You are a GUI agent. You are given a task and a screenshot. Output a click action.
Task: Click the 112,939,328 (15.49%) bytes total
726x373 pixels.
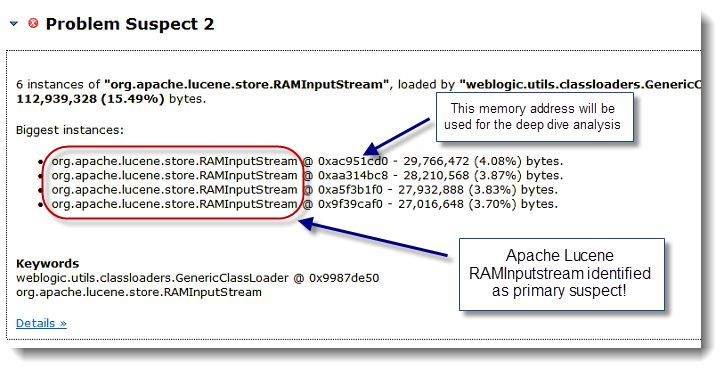[111, 99]
